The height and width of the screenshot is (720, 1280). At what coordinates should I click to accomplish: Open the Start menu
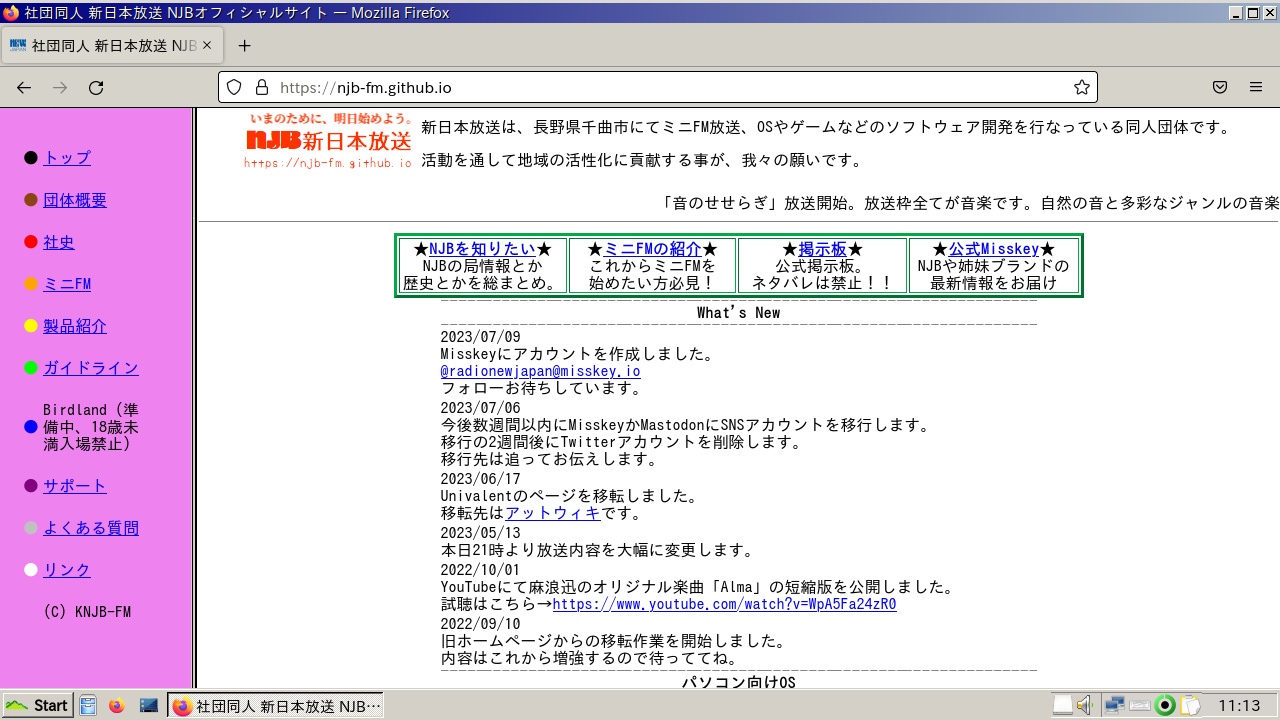pos(38,705)
